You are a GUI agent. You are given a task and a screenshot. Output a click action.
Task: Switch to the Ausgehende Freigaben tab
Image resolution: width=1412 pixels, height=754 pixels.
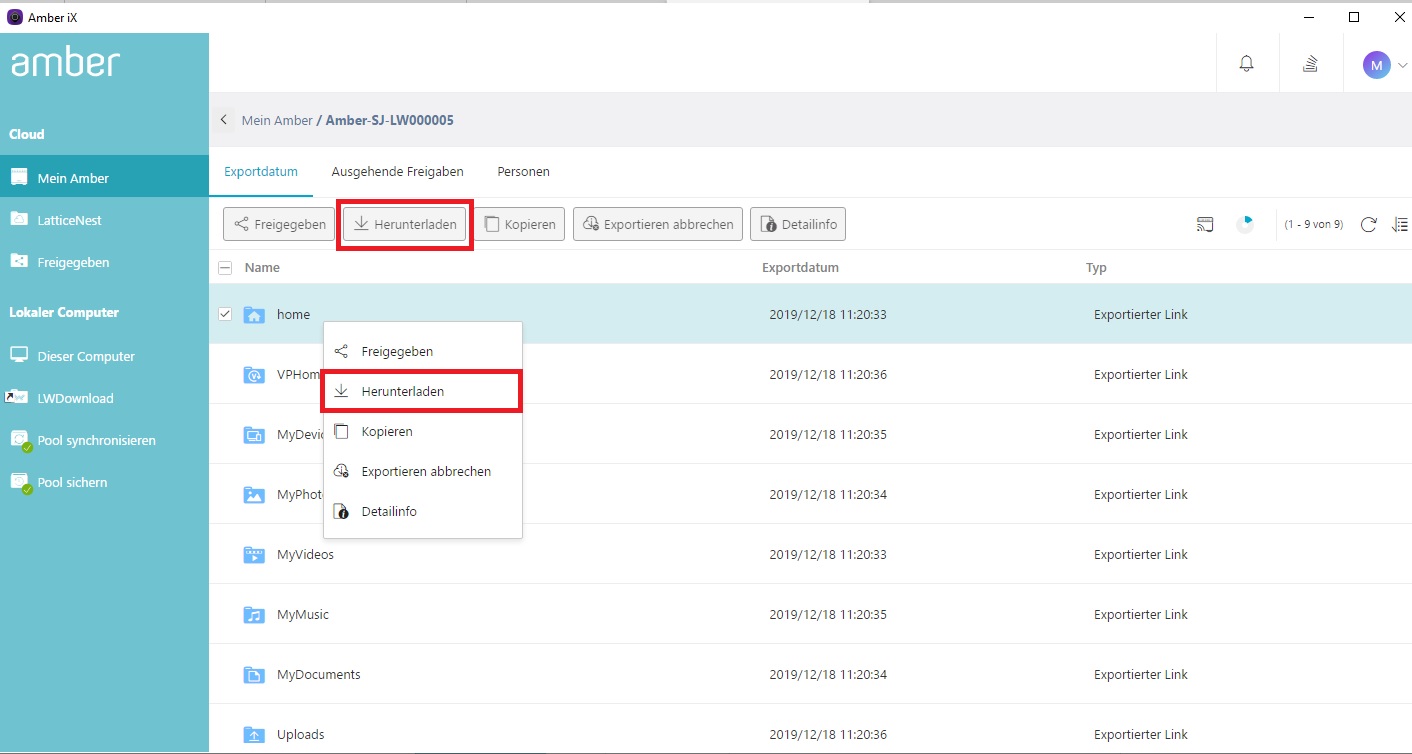tap(398, 172)
